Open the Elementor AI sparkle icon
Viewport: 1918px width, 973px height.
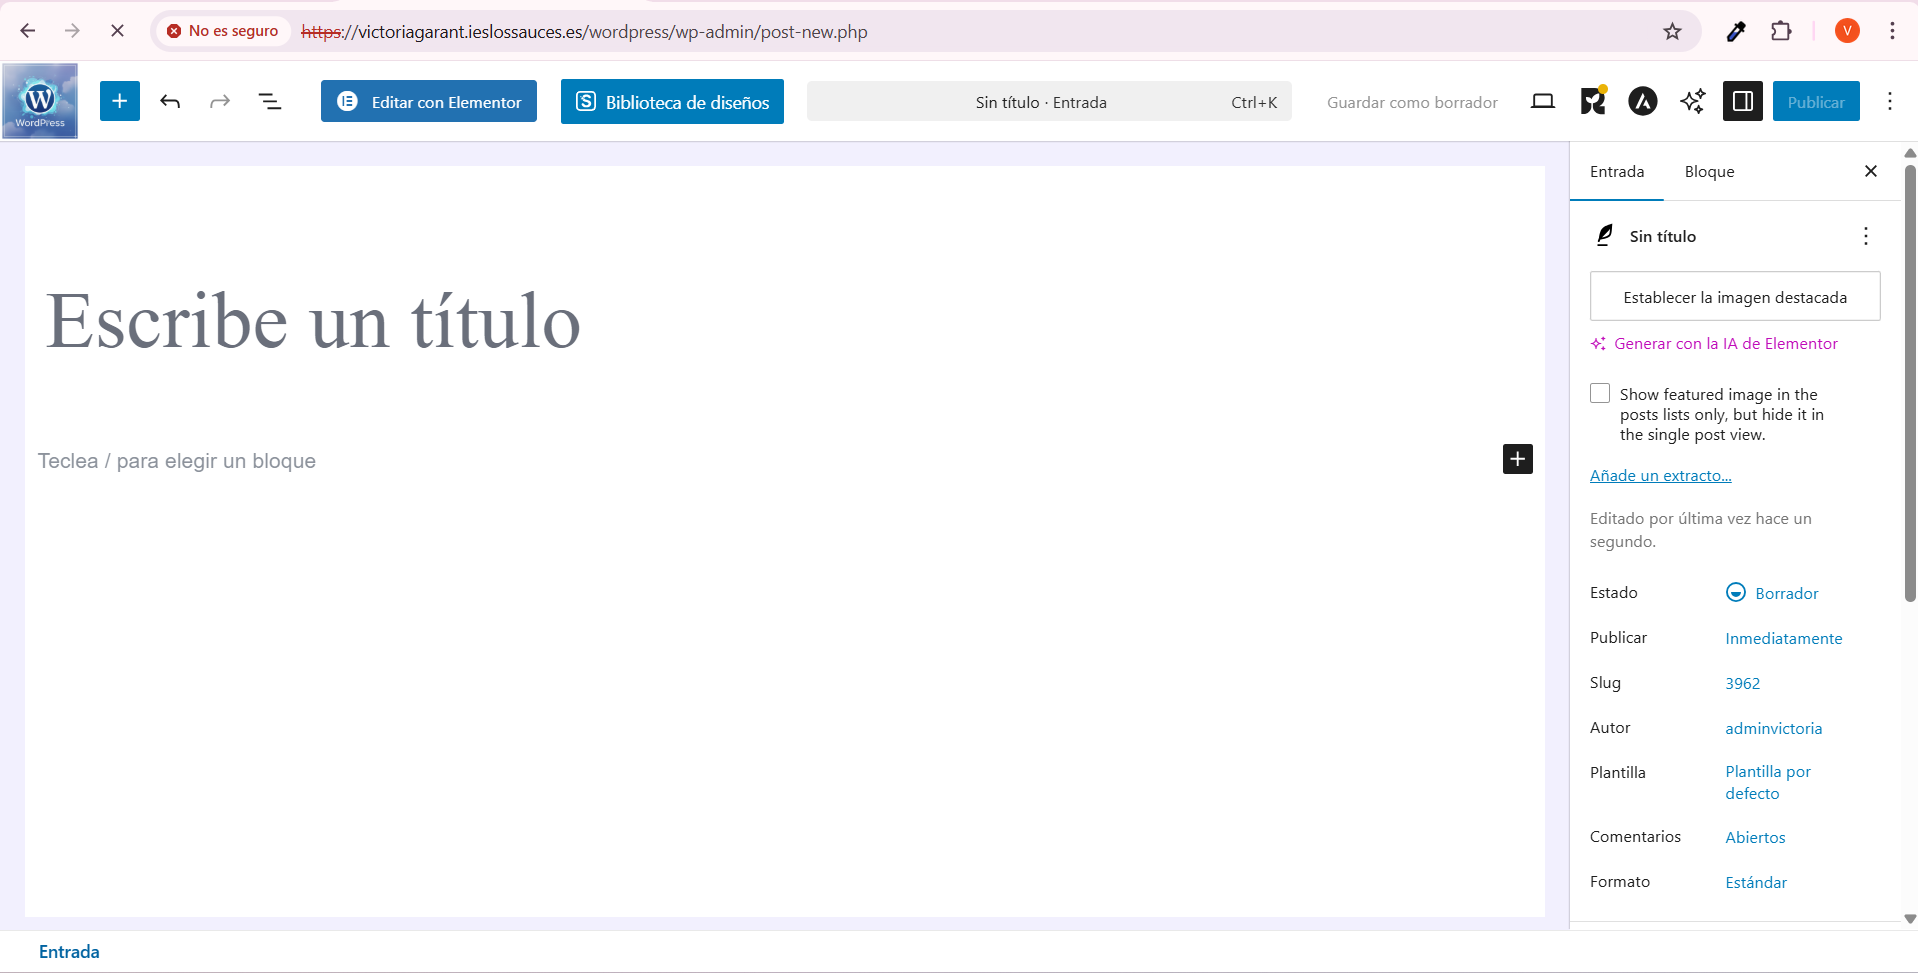[1692, 101]
